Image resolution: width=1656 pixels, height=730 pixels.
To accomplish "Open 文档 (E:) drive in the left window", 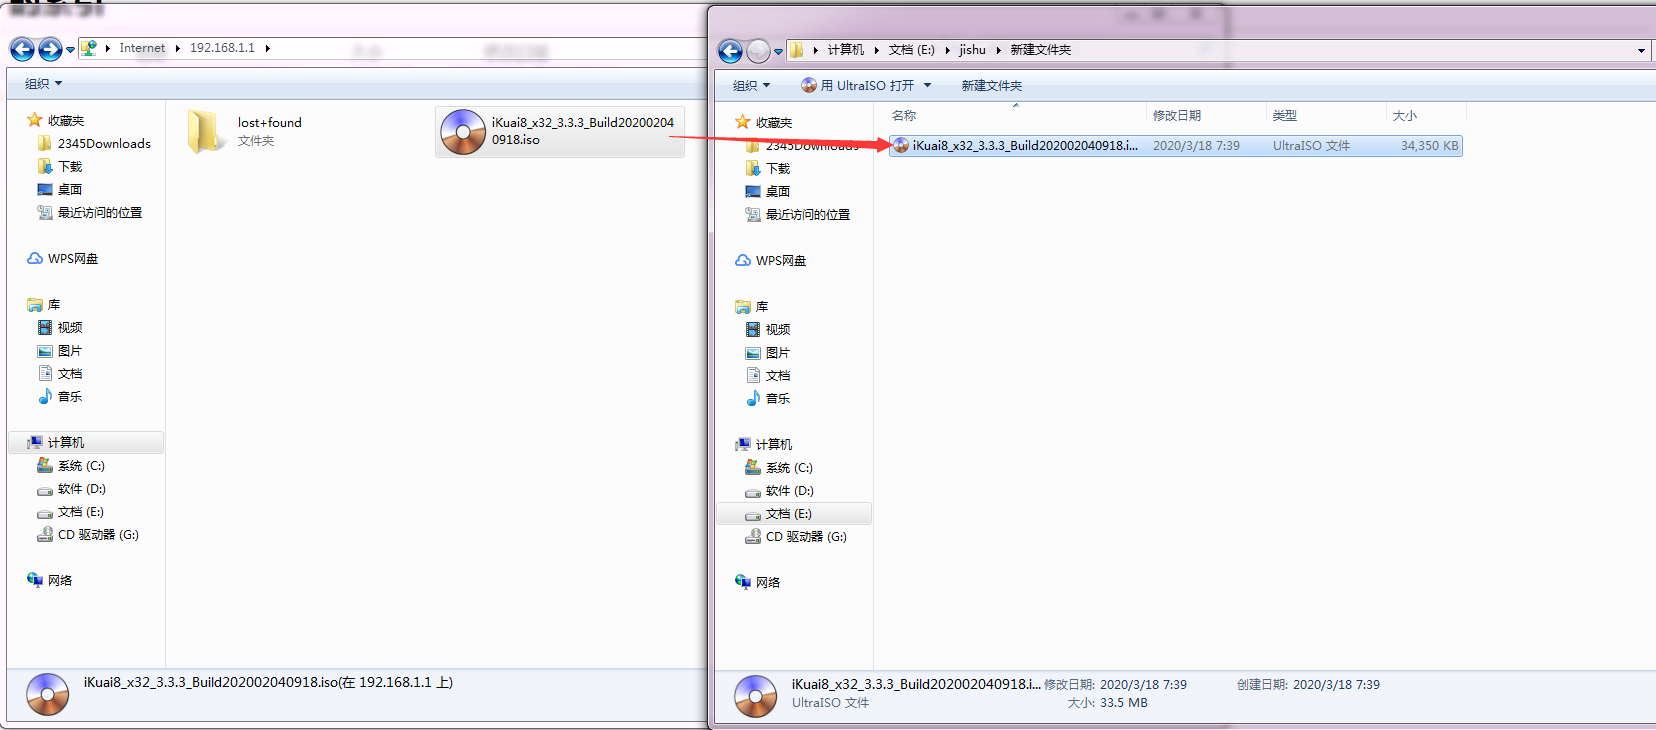I will (70, 511).
